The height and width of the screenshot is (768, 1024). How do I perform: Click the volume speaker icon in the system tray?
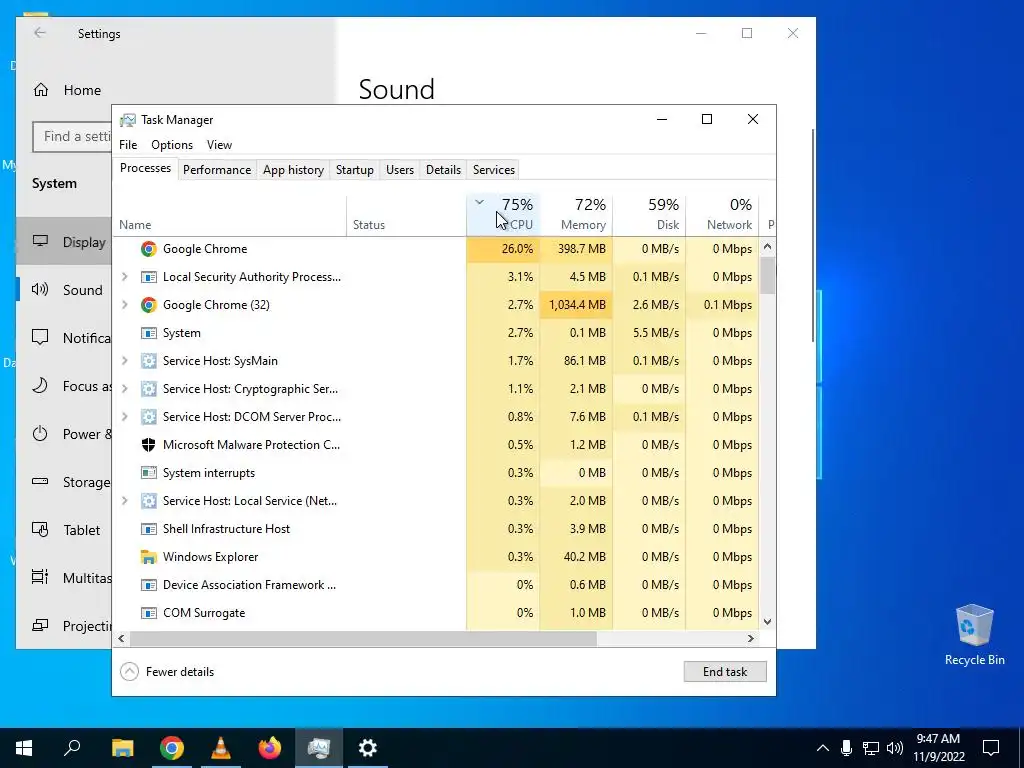(x=895, y=748)
